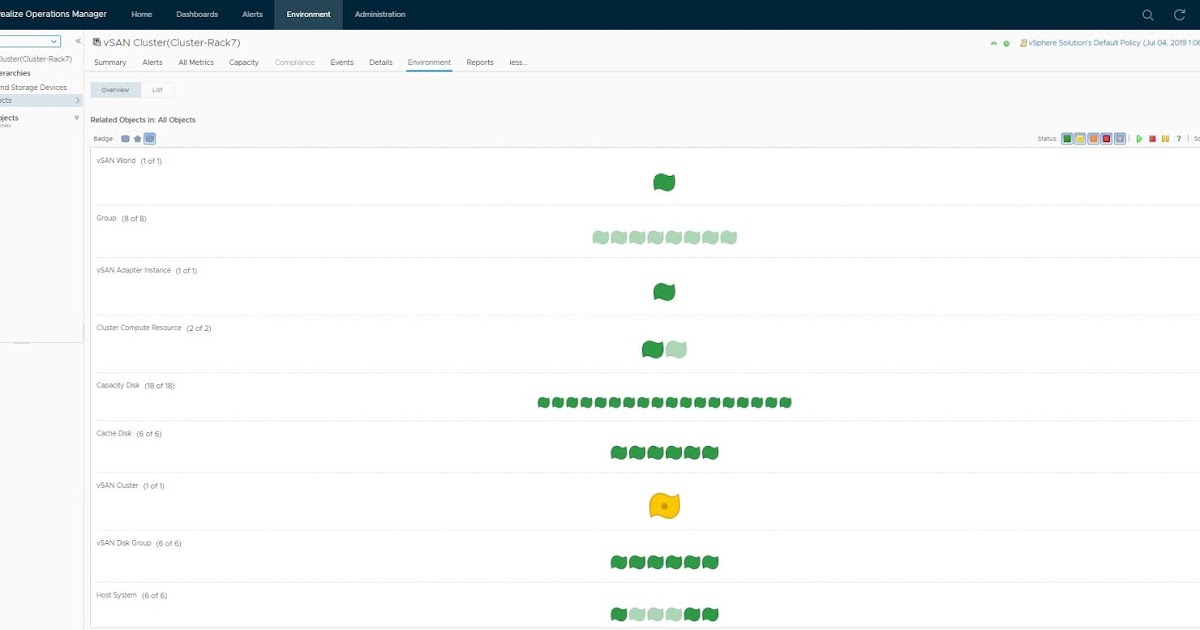Select the Environment tab under vSAN Cluster
Image resolution: width=1200 pixels, height=630 pixels.
click(x=429, y=62)
